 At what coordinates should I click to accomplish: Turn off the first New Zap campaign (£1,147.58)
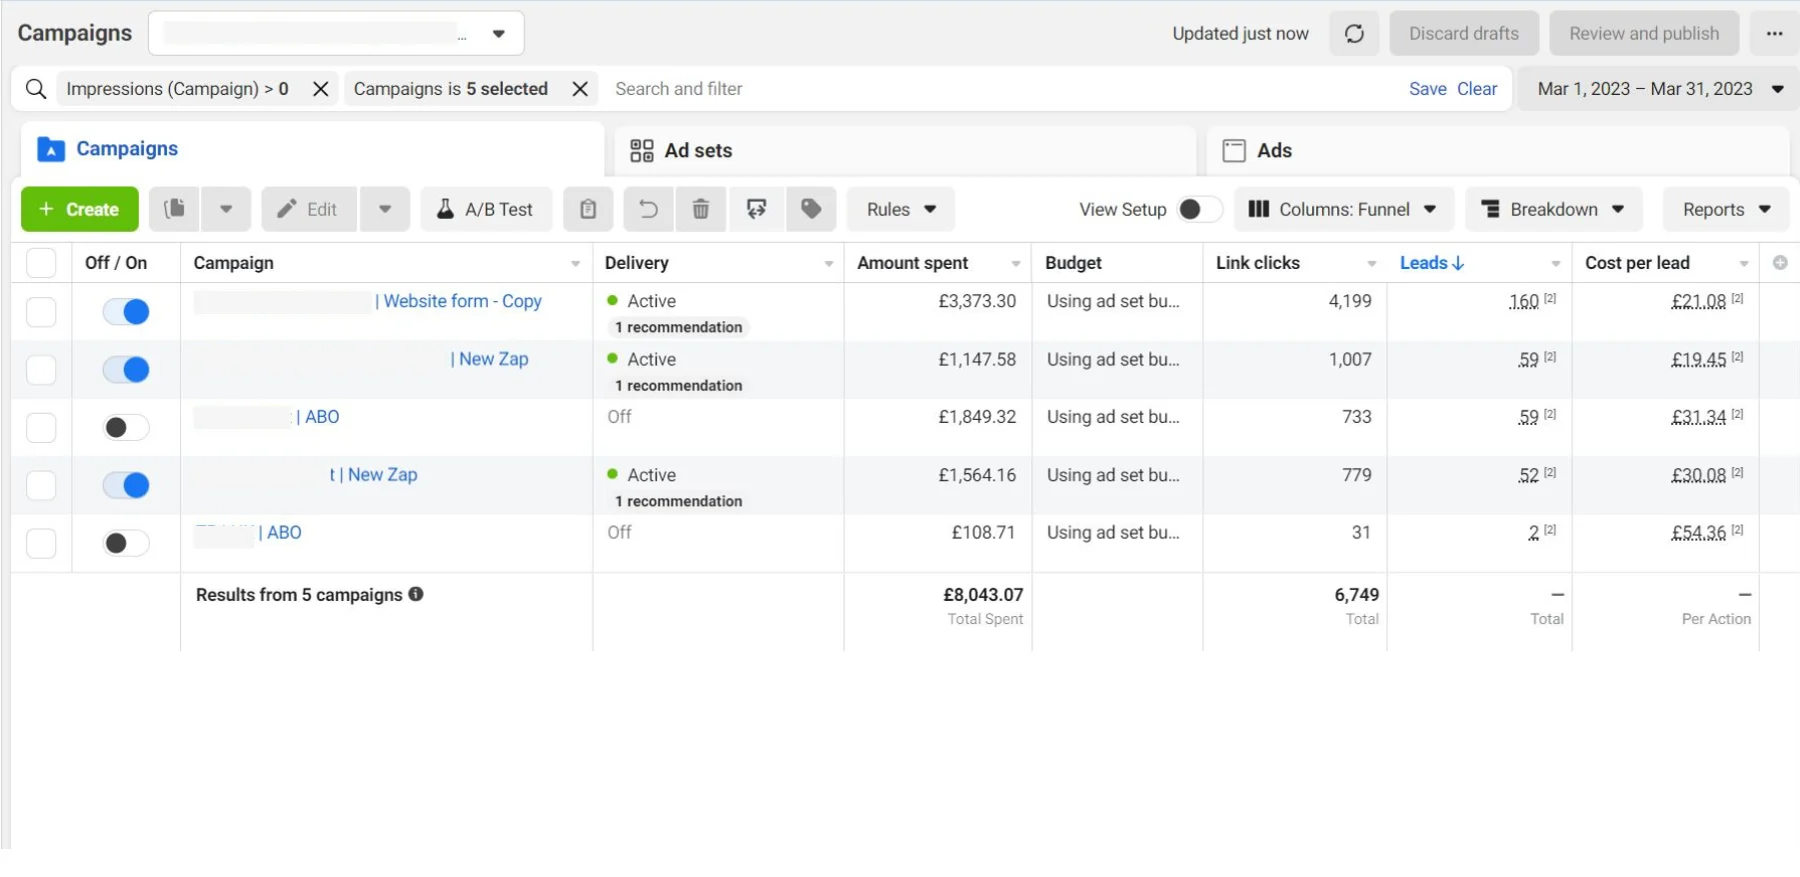click(x=126, y=370)
